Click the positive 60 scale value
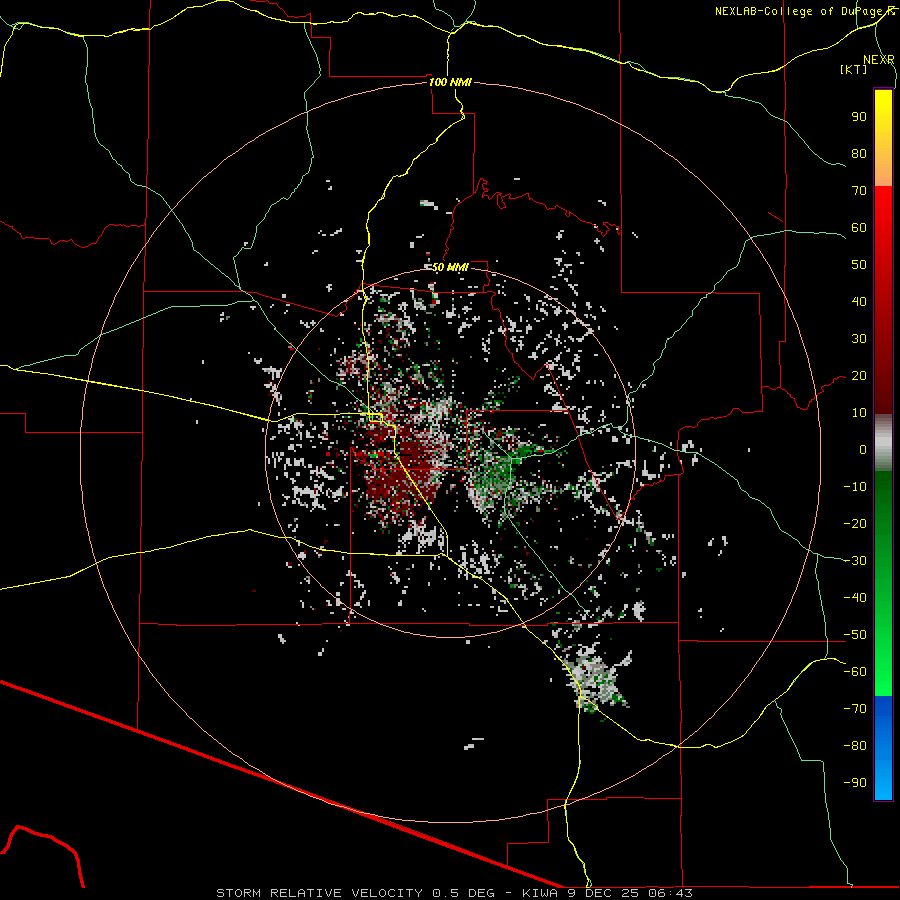The height and width of the screenshot is (900, 900). pos(859,227)
